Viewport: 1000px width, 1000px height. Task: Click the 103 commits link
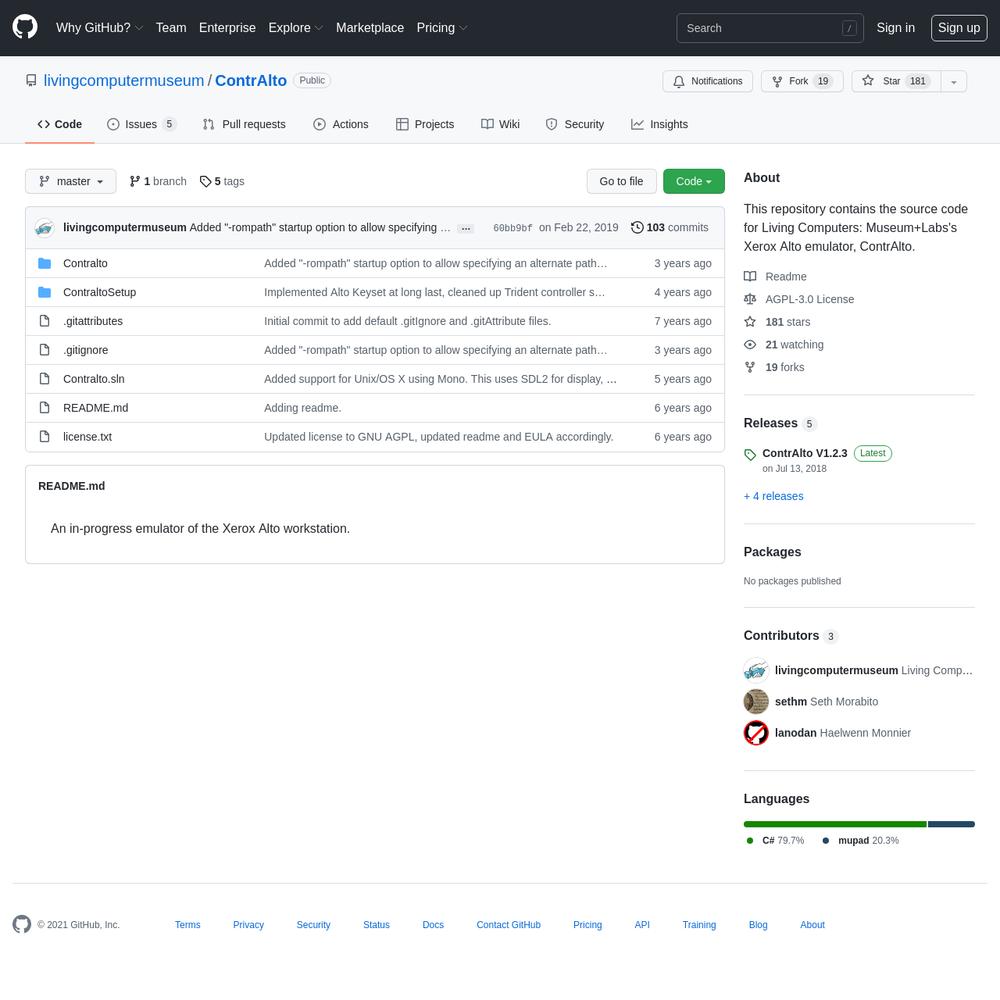click(670, 228)
